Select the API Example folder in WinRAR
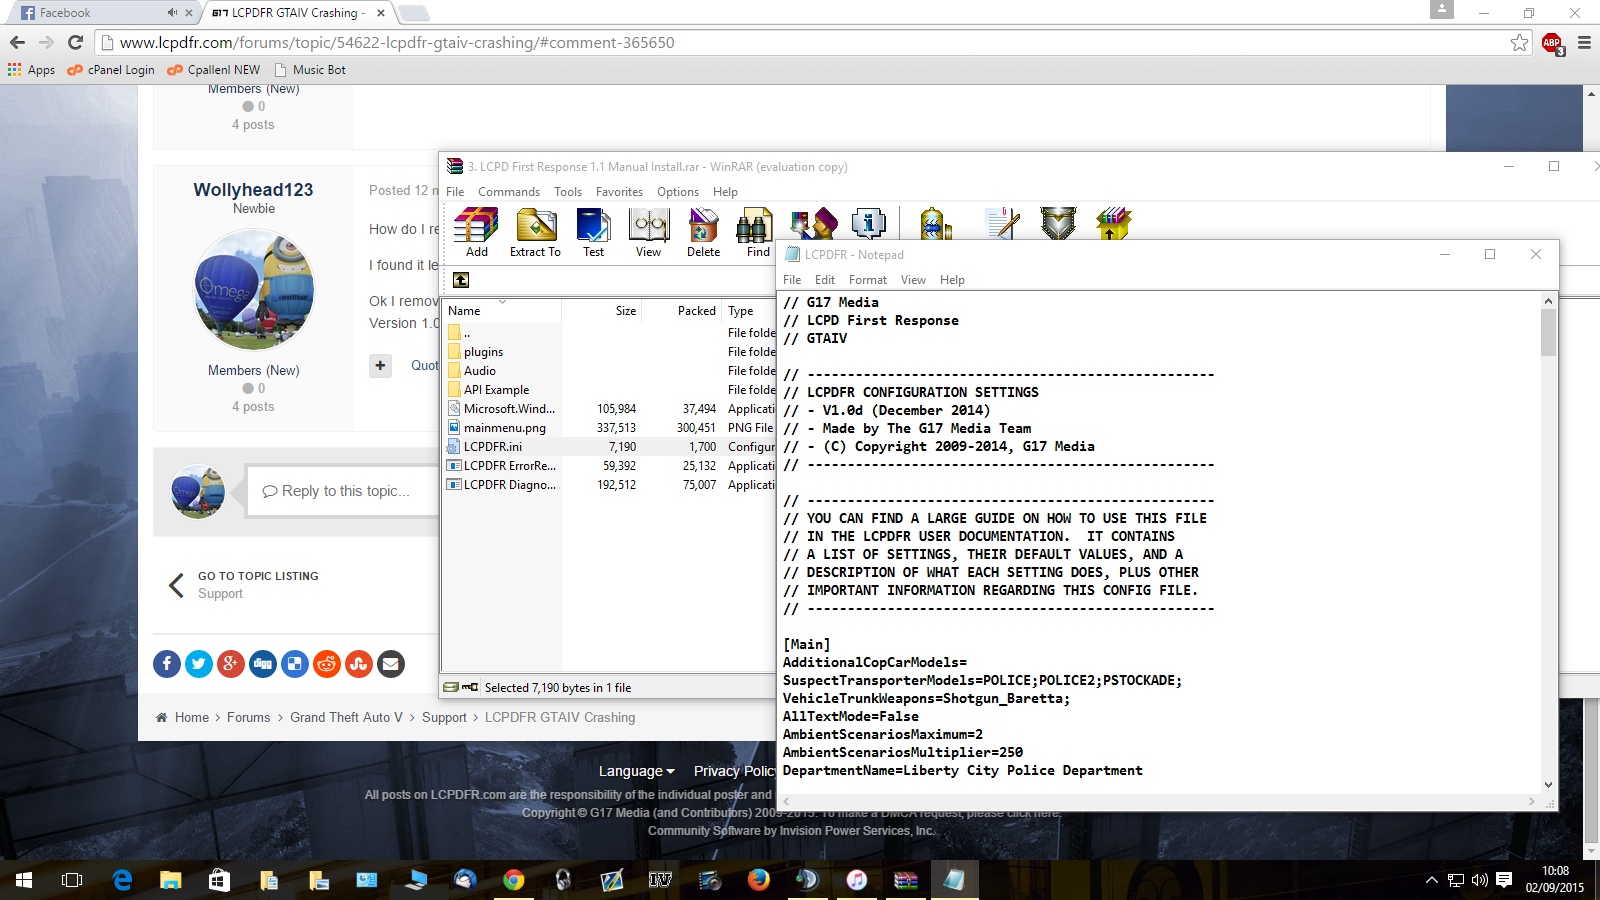The height and width of the screenshot is (900, 1600). 497,390
